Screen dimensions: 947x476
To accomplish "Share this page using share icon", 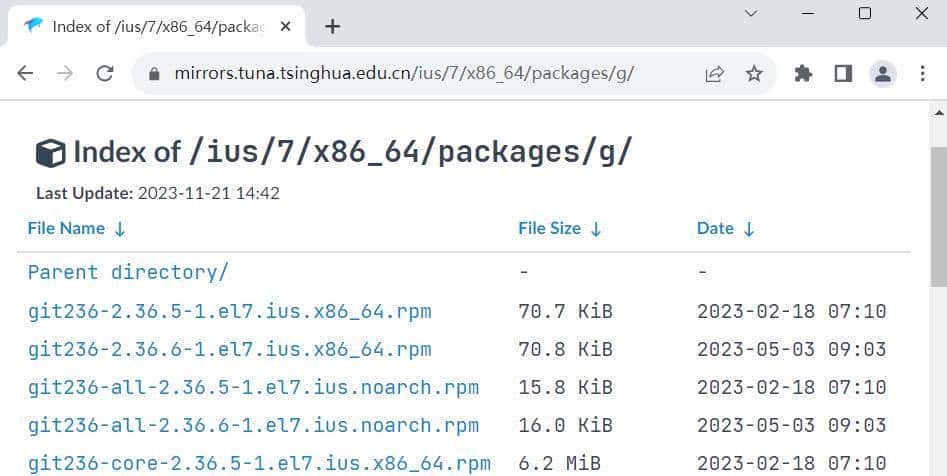I will pos(714,73).
